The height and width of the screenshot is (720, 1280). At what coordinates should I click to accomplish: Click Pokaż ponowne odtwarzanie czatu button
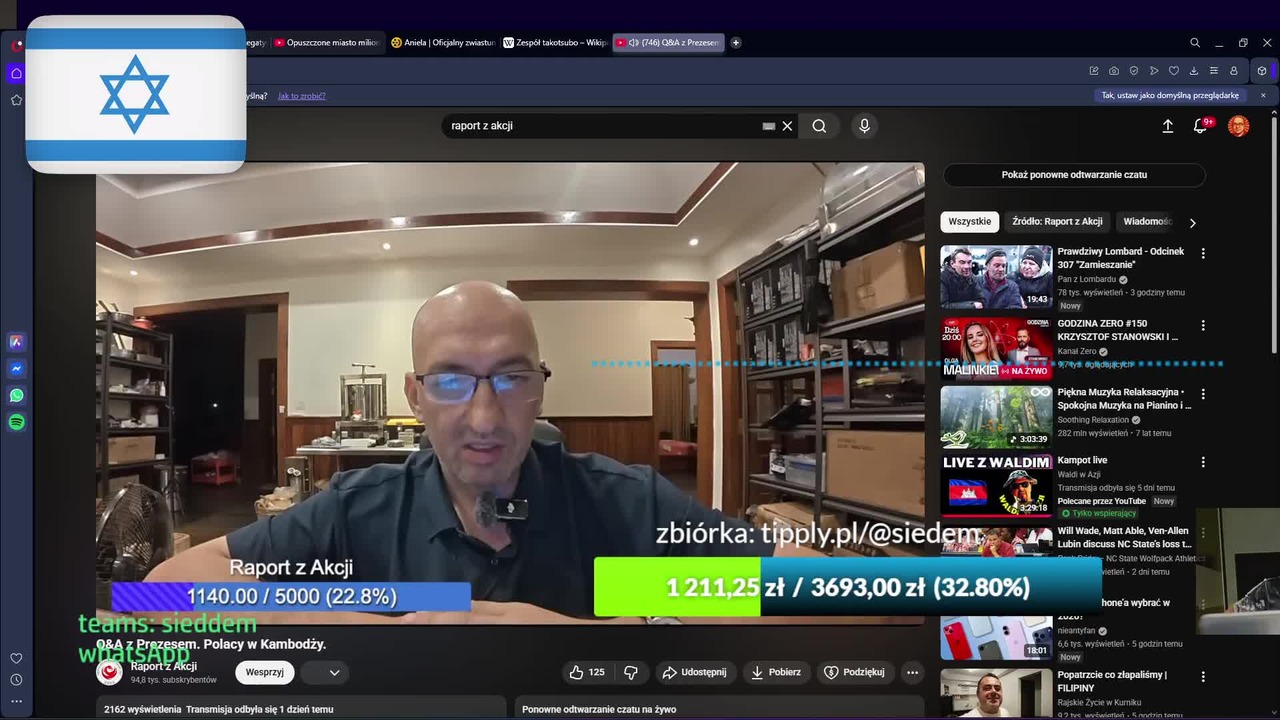point(1074,175)
